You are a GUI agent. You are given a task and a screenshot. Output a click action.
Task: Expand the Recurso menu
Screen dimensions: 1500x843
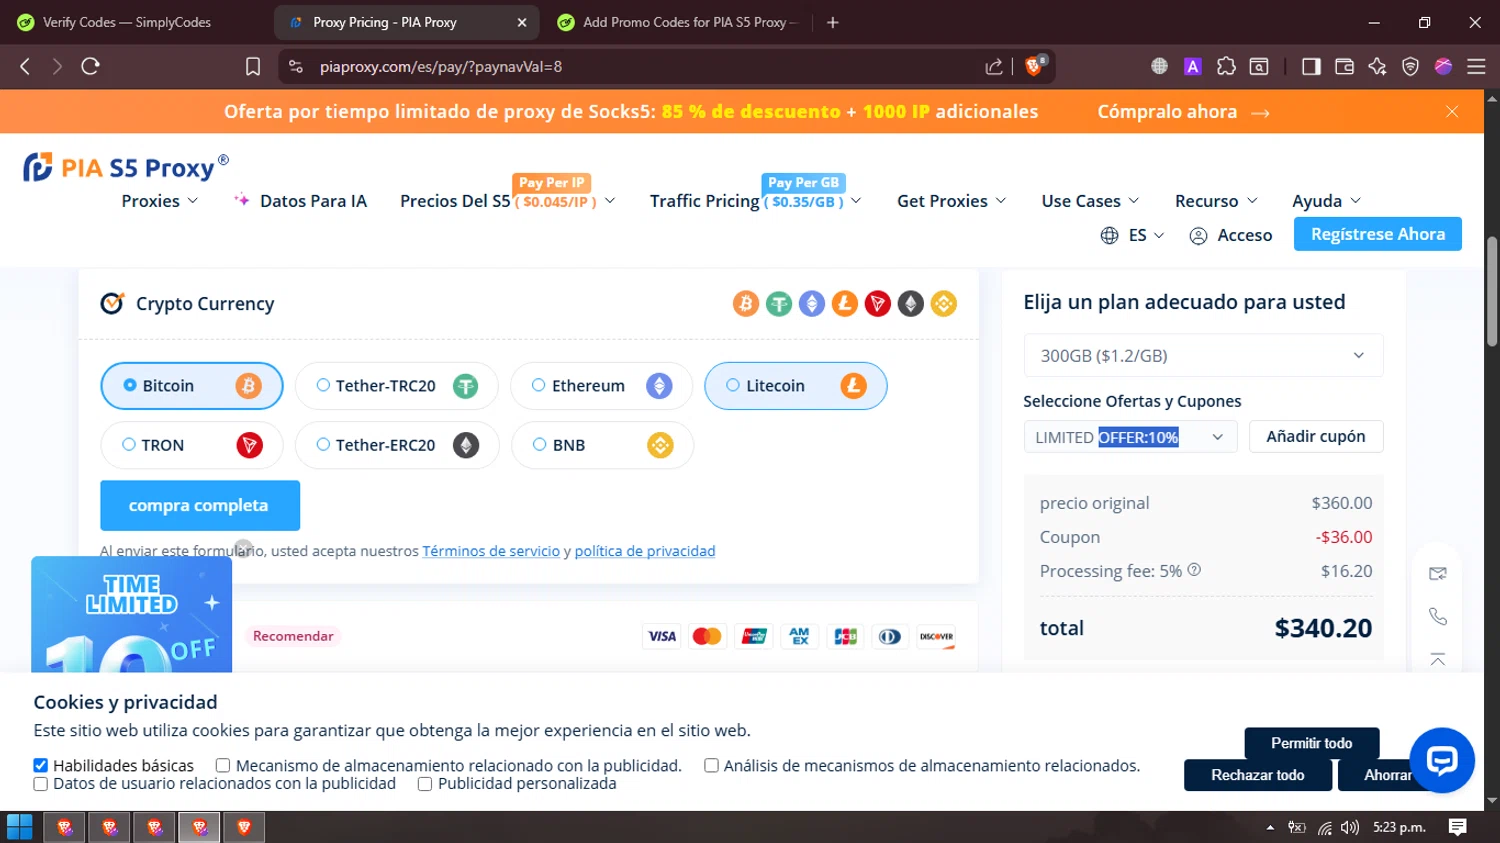[x=1216, y=201]
